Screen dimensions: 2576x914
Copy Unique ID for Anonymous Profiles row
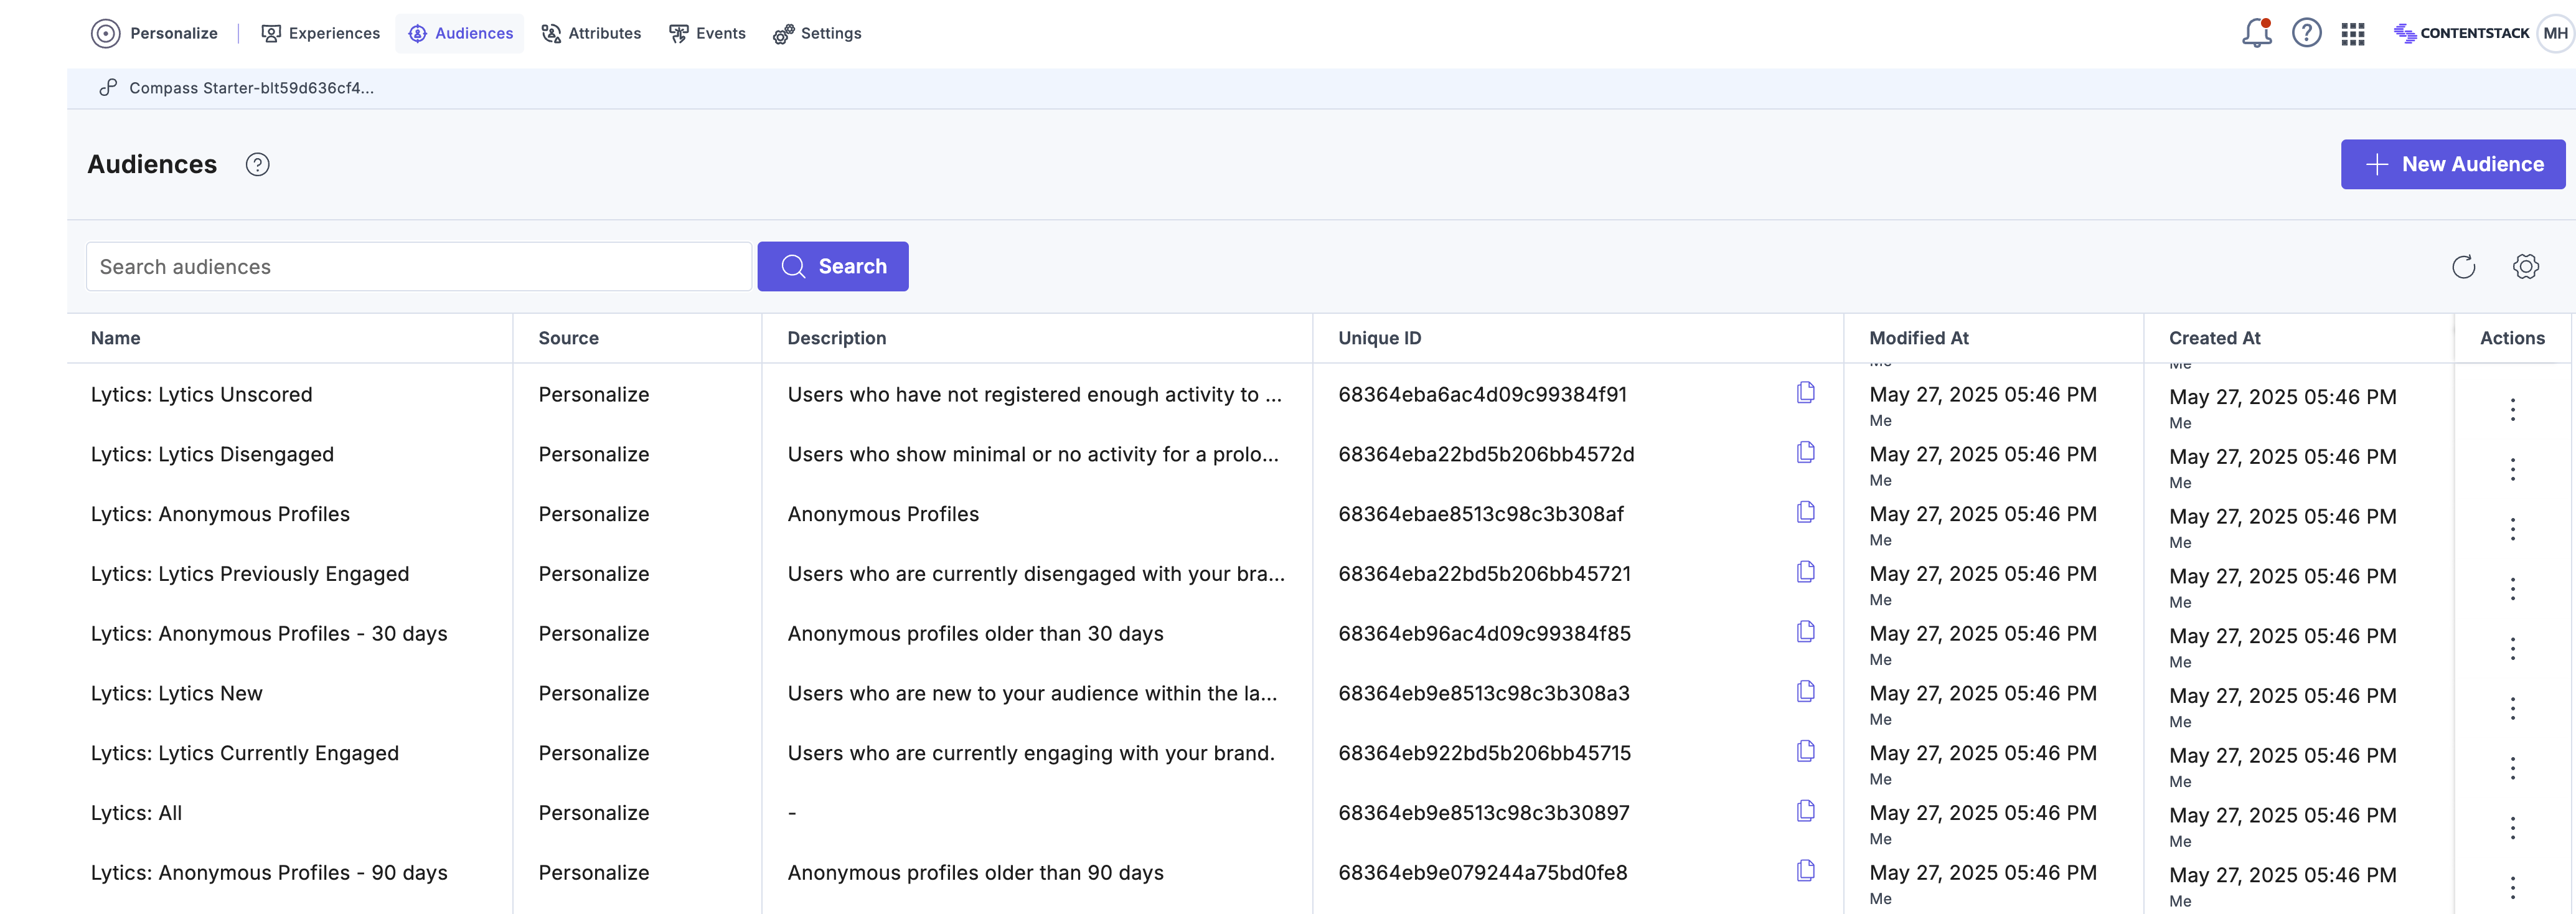1805,512
